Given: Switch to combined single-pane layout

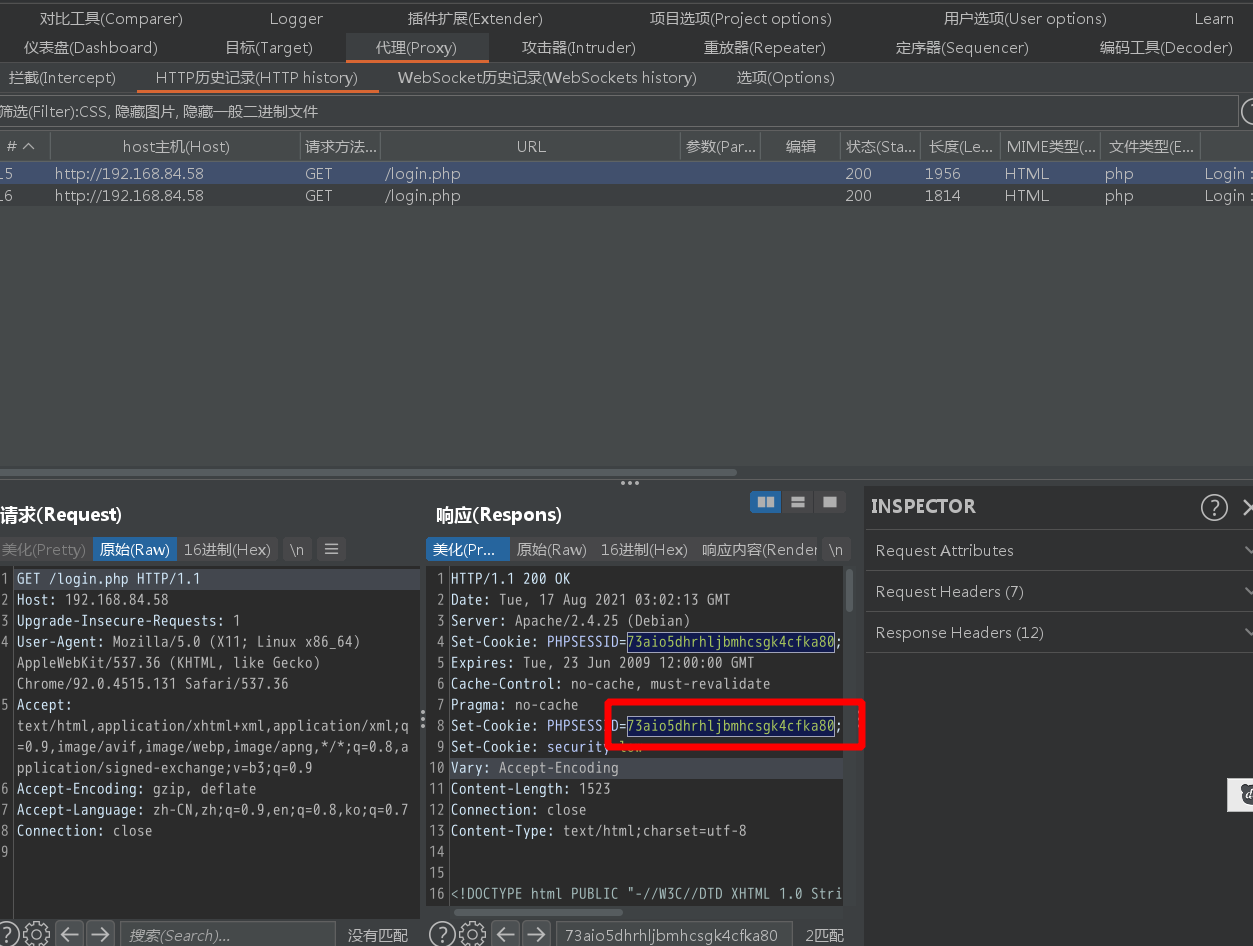Looking at the screenshot, I should click(829, 502).
